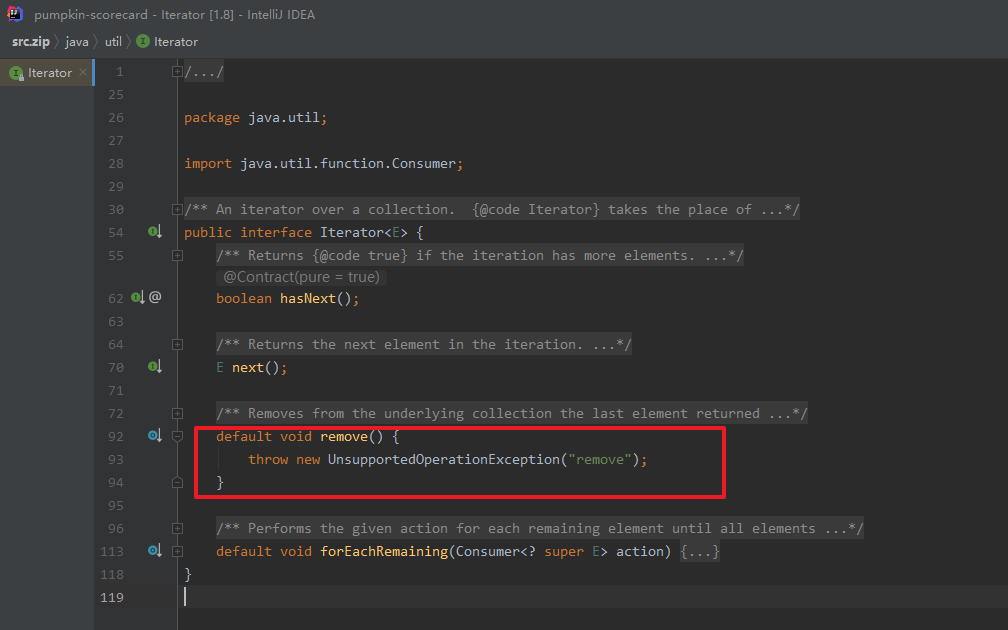Expand the folded license comment on line 1
This screenshot has height=630, width=1008.
tap(177, 72)
